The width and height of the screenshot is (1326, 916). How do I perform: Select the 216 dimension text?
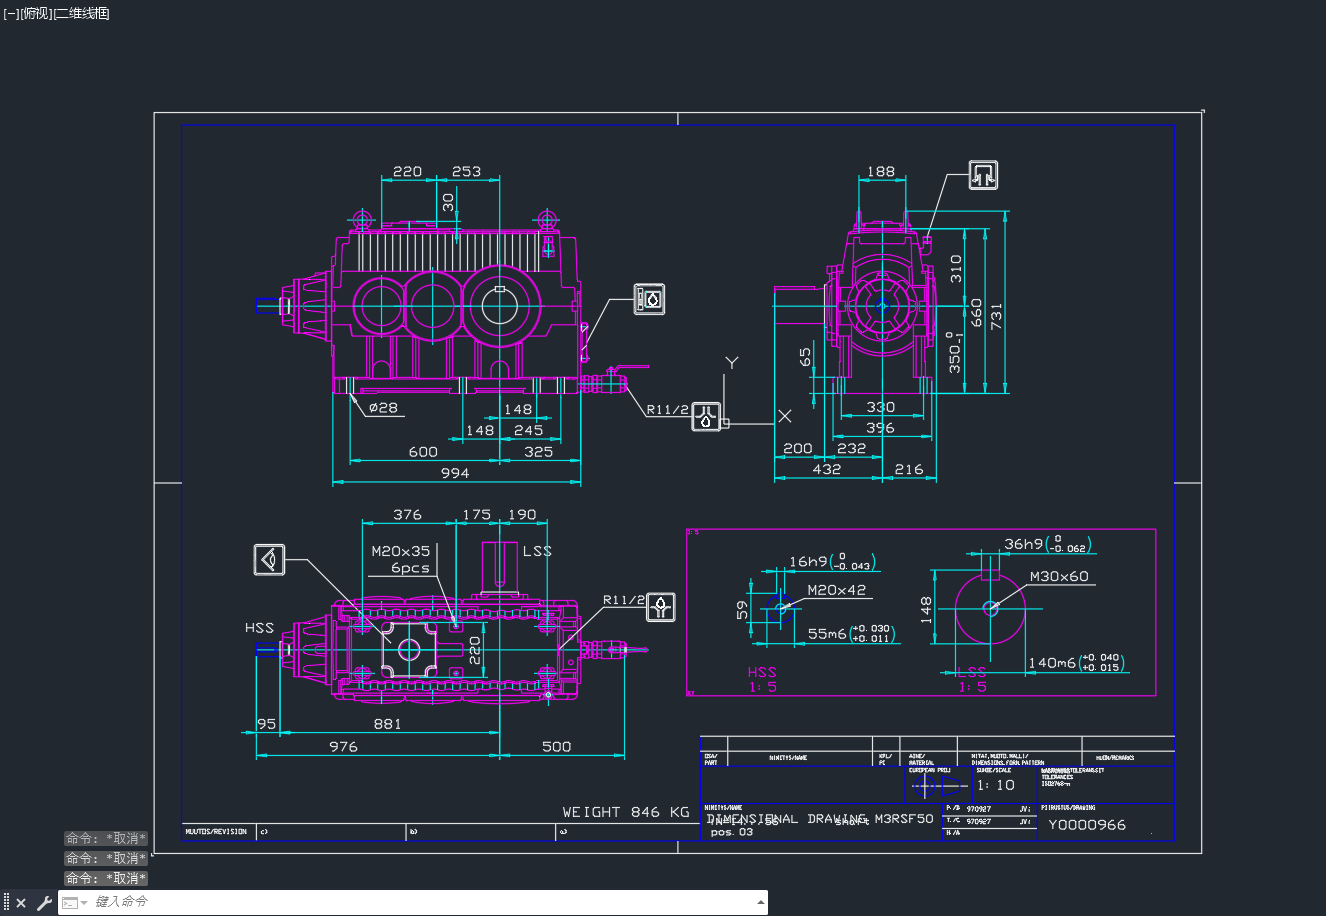[x=909, y=469]
